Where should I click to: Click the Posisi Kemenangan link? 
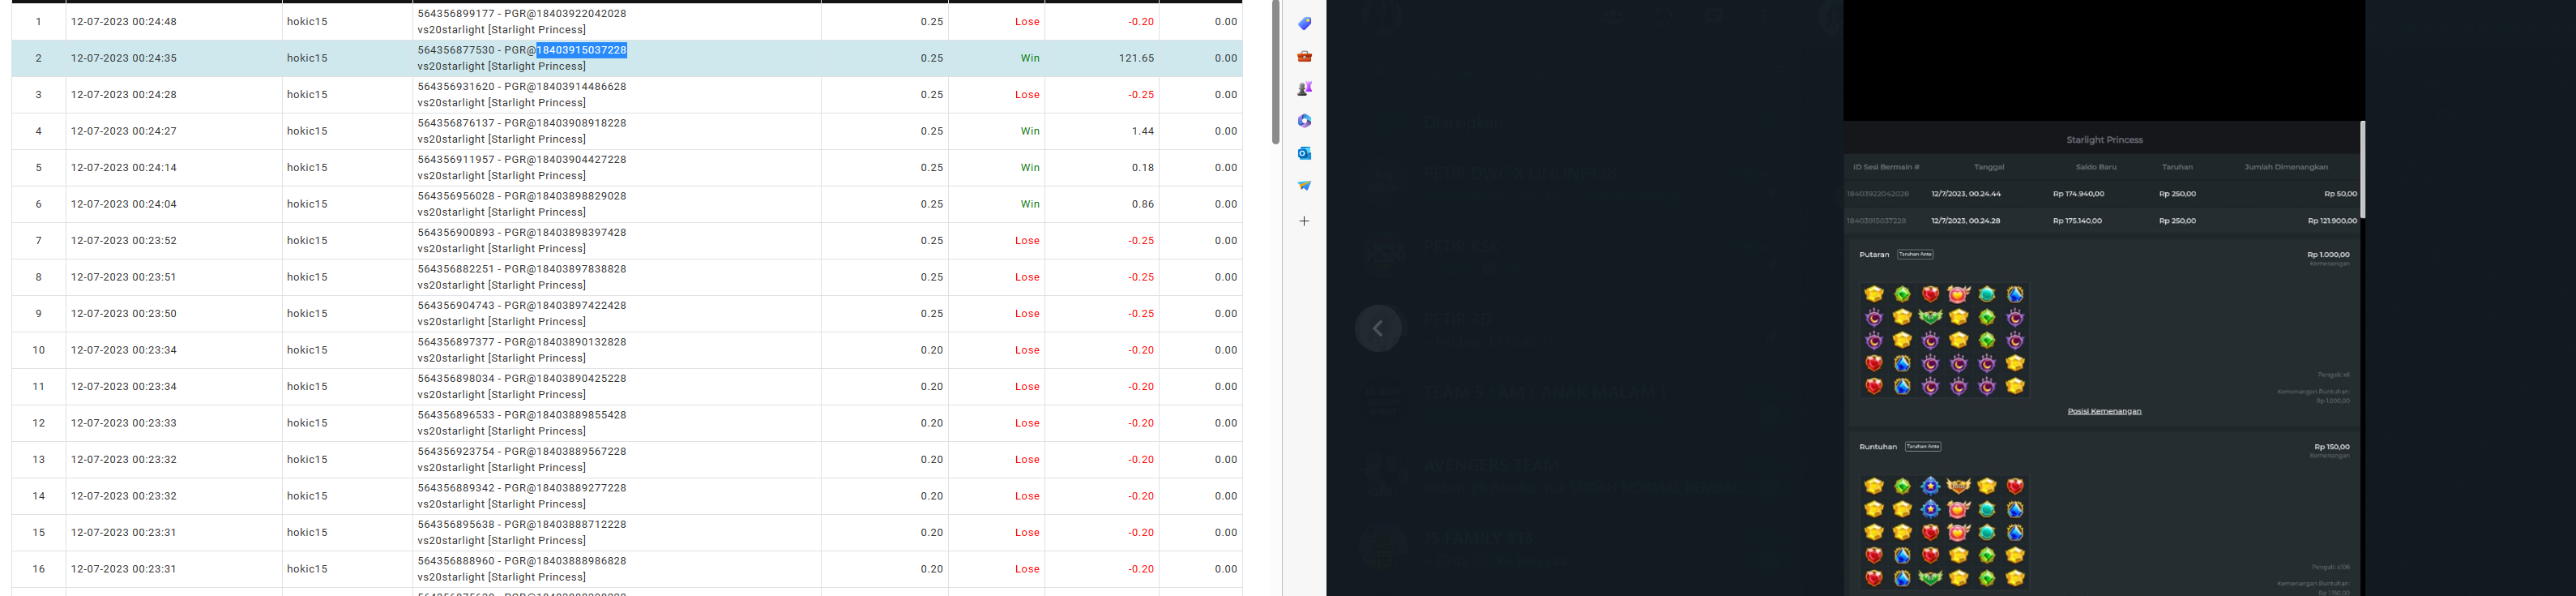(x=2104, y=411)
